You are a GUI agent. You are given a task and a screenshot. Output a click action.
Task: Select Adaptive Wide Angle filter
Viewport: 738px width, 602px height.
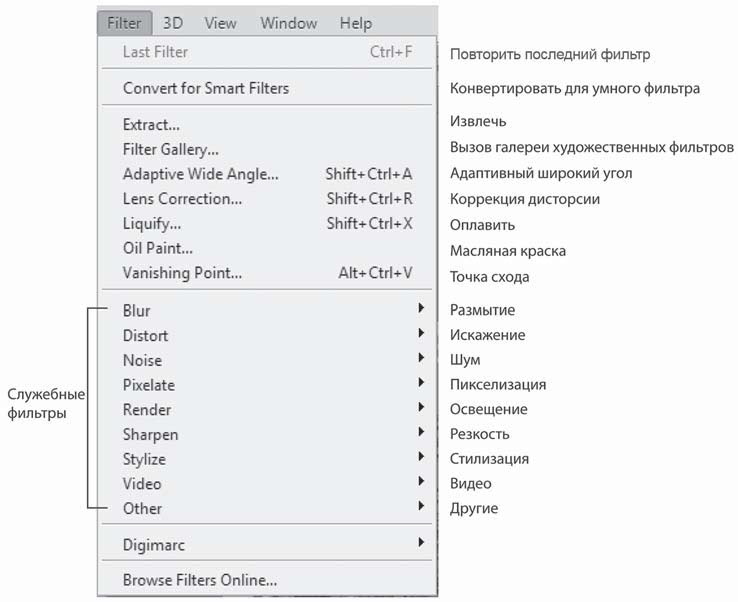(x=201, y=174)
